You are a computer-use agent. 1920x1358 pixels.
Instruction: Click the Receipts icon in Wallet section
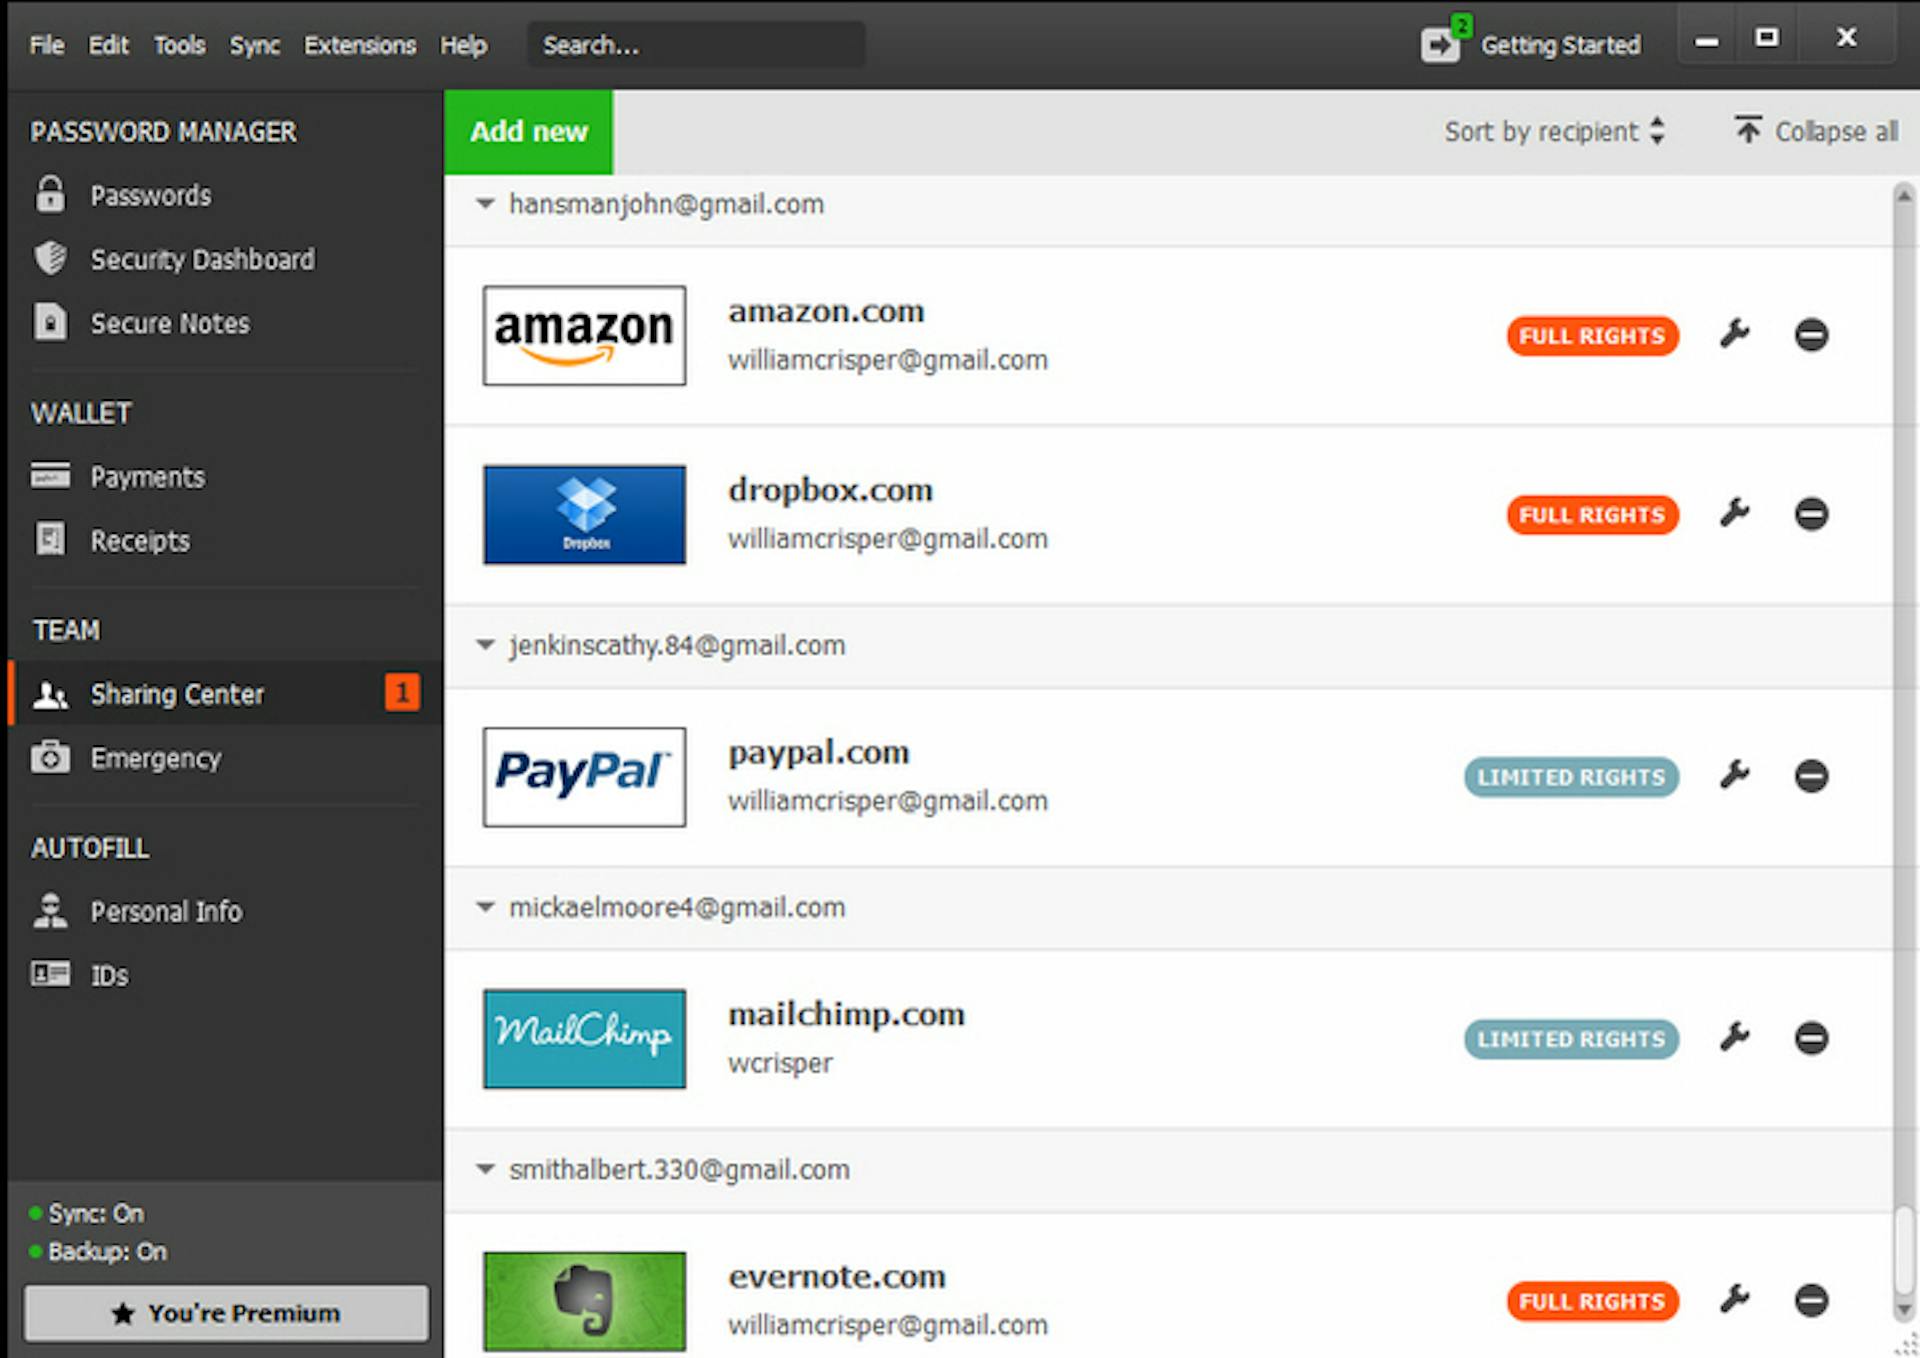pos(50,539)
